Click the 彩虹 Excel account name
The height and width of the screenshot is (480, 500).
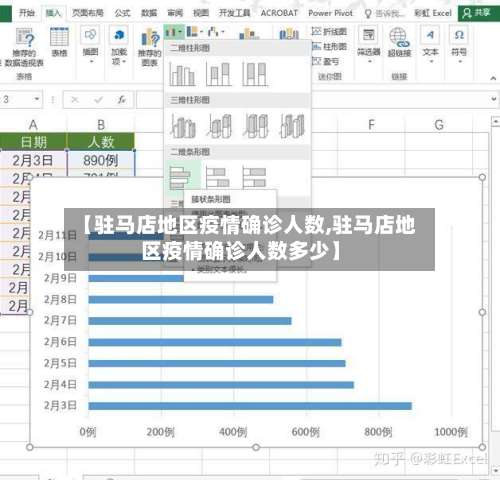[433, 13]
